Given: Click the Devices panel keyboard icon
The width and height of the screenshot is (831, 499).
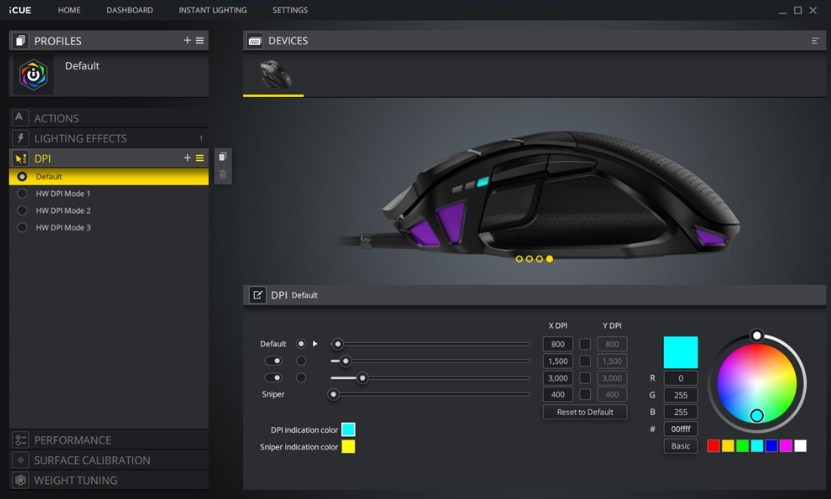Looking at the screenshot, I should point(255,41).
